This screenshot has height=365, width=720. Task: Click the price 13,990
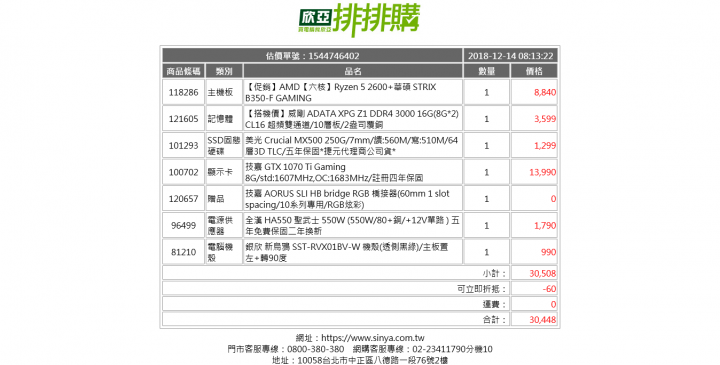click(542, 172)
